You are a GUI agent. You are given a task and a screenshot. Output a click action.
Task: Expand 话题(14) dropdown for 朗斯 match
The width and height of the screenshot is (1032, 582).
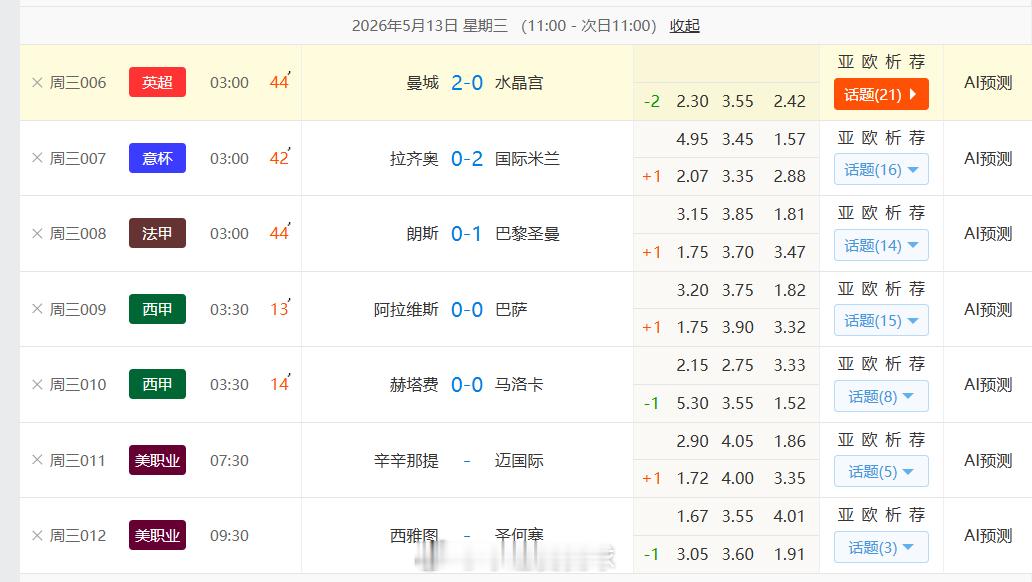[x=881, y=246]
